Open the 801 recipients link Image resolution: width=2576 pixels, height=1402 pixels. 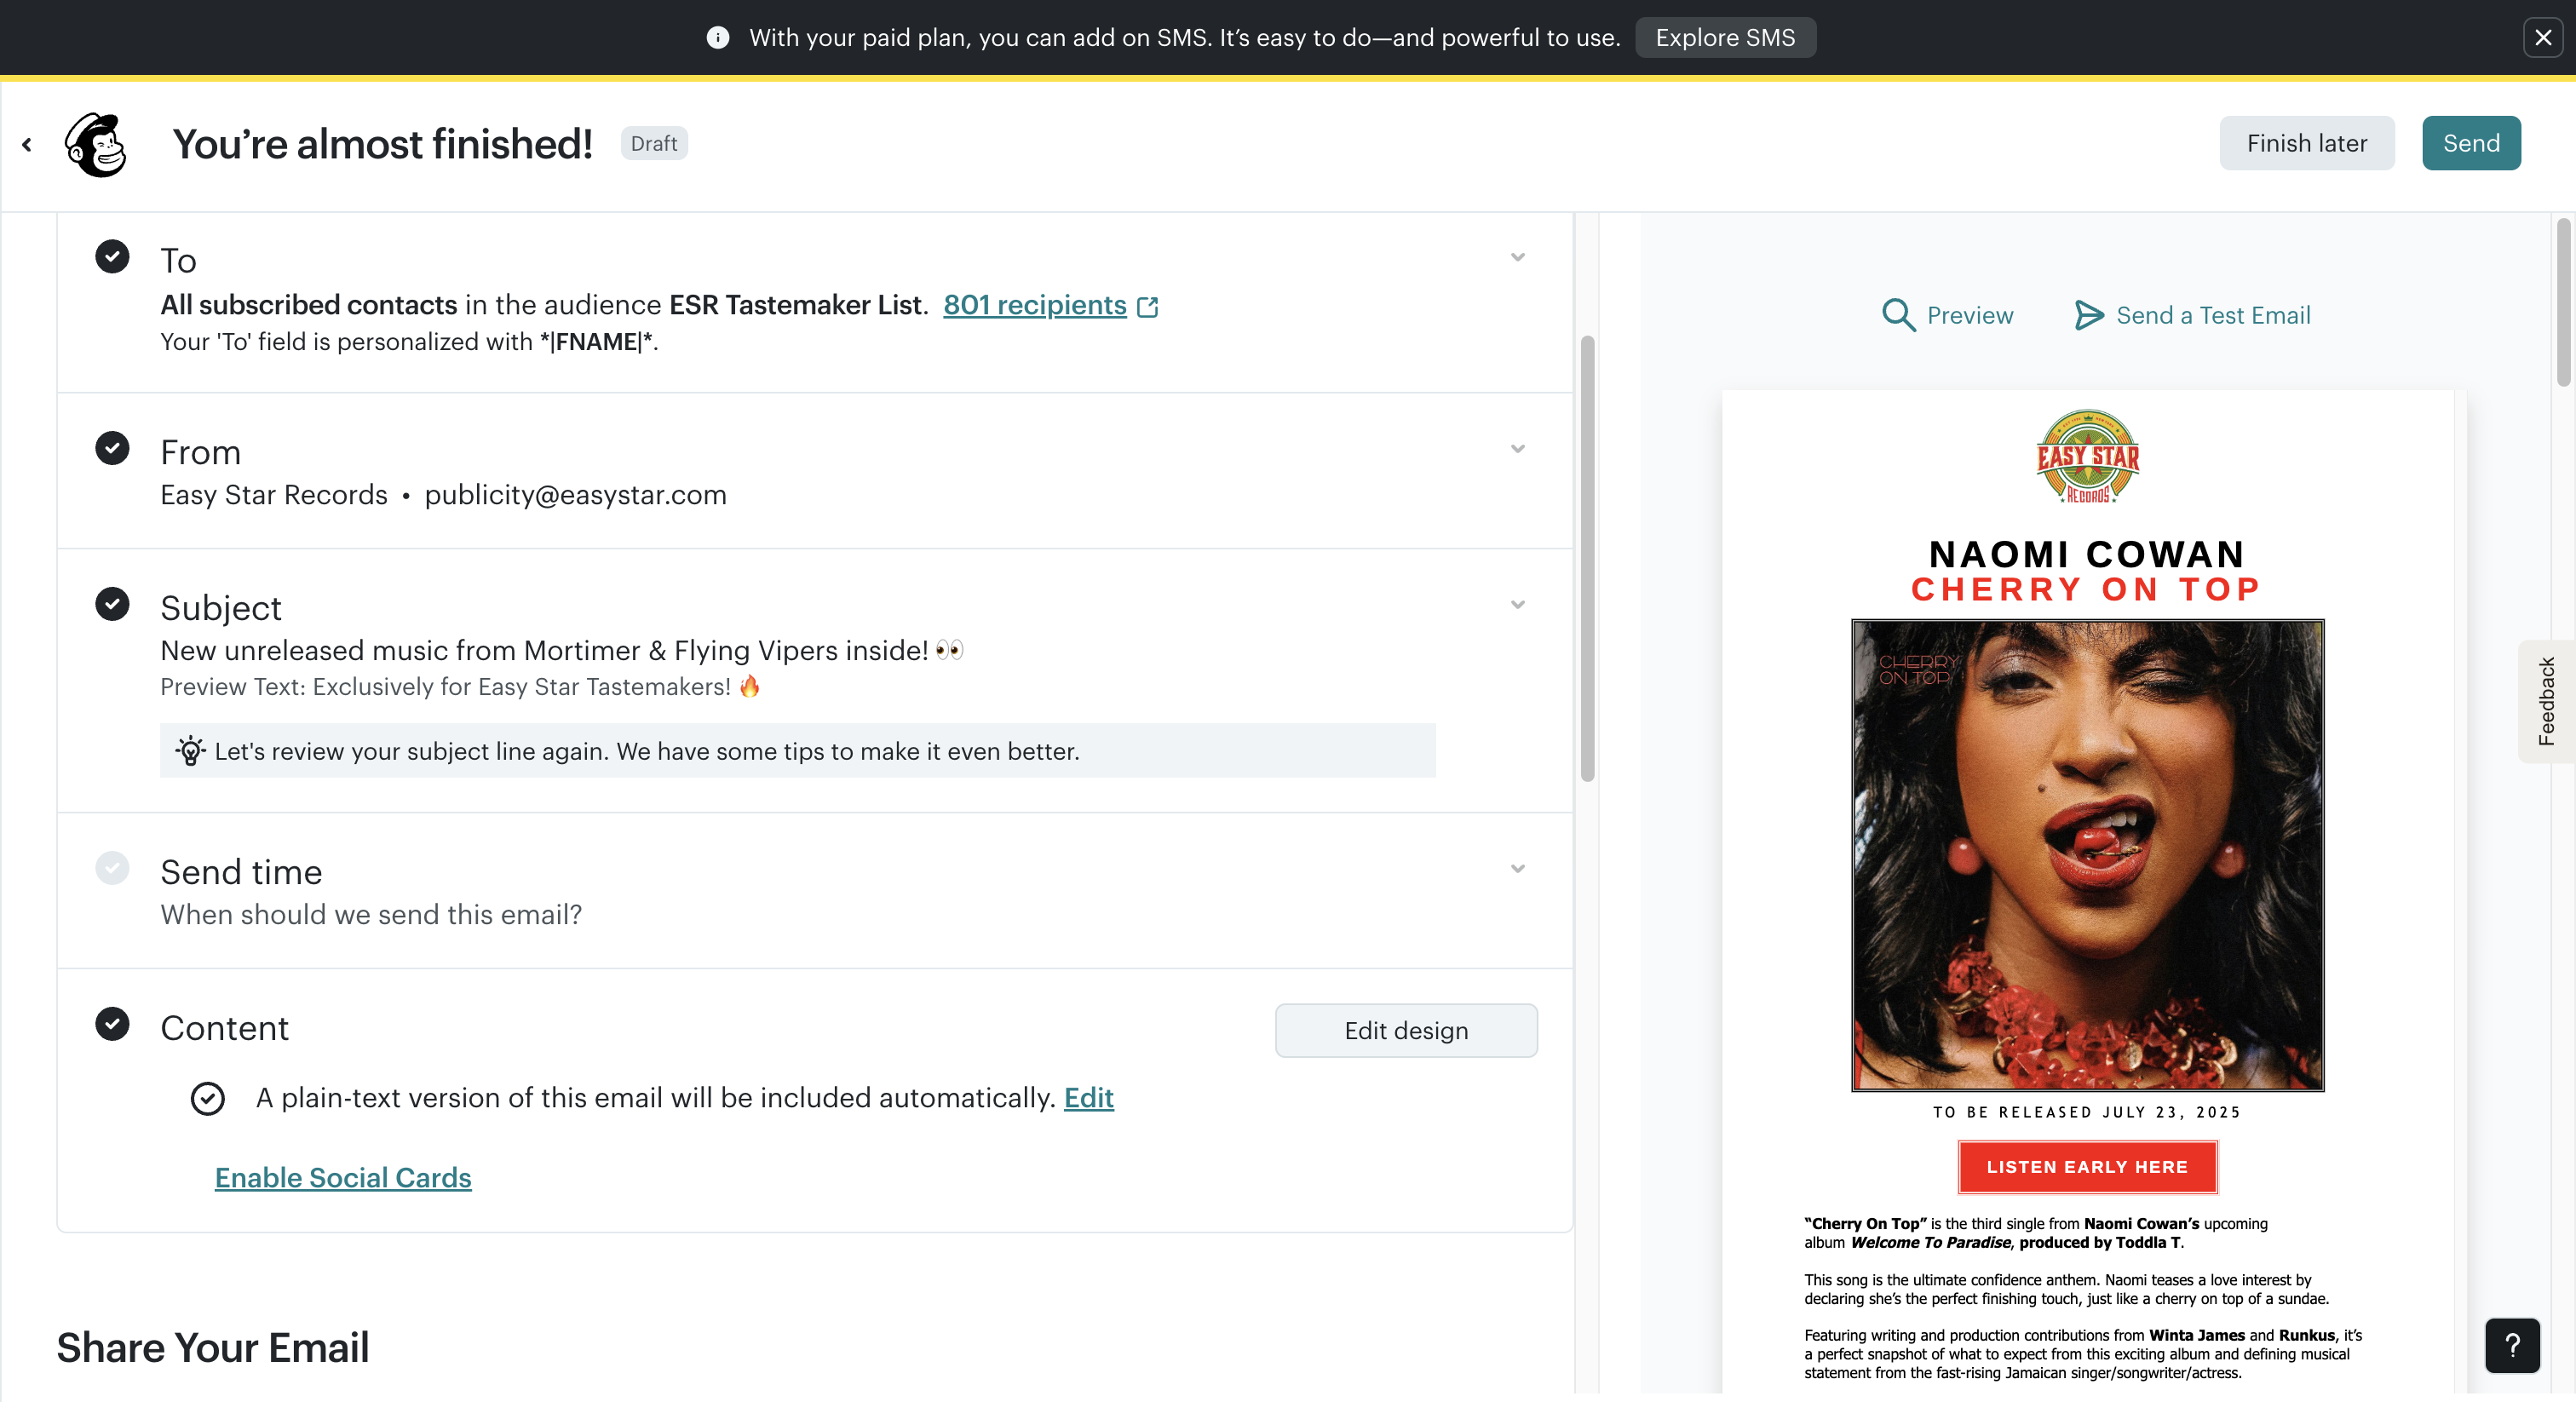point(1035,305)
